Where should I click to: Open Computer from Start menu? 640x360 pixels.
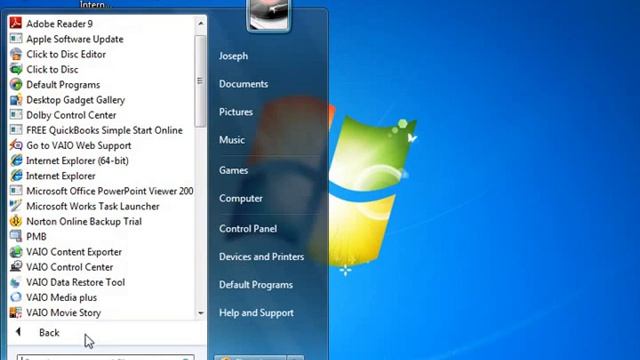240,198
